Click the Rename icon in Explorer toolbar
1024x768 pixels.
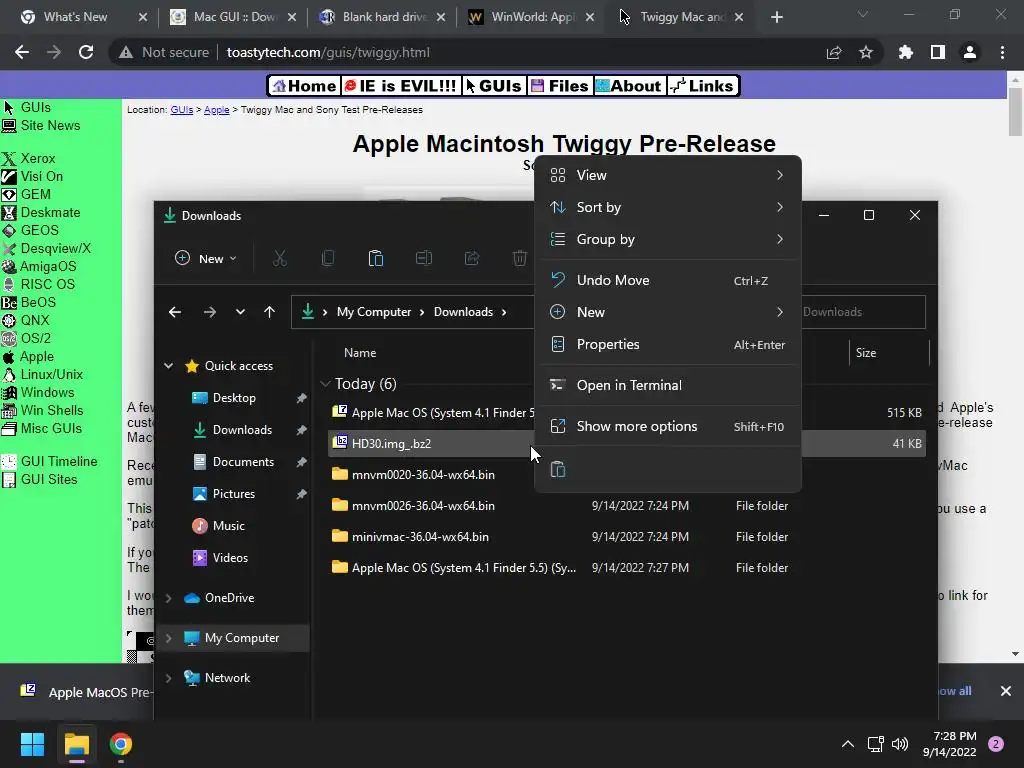point(424,259)
